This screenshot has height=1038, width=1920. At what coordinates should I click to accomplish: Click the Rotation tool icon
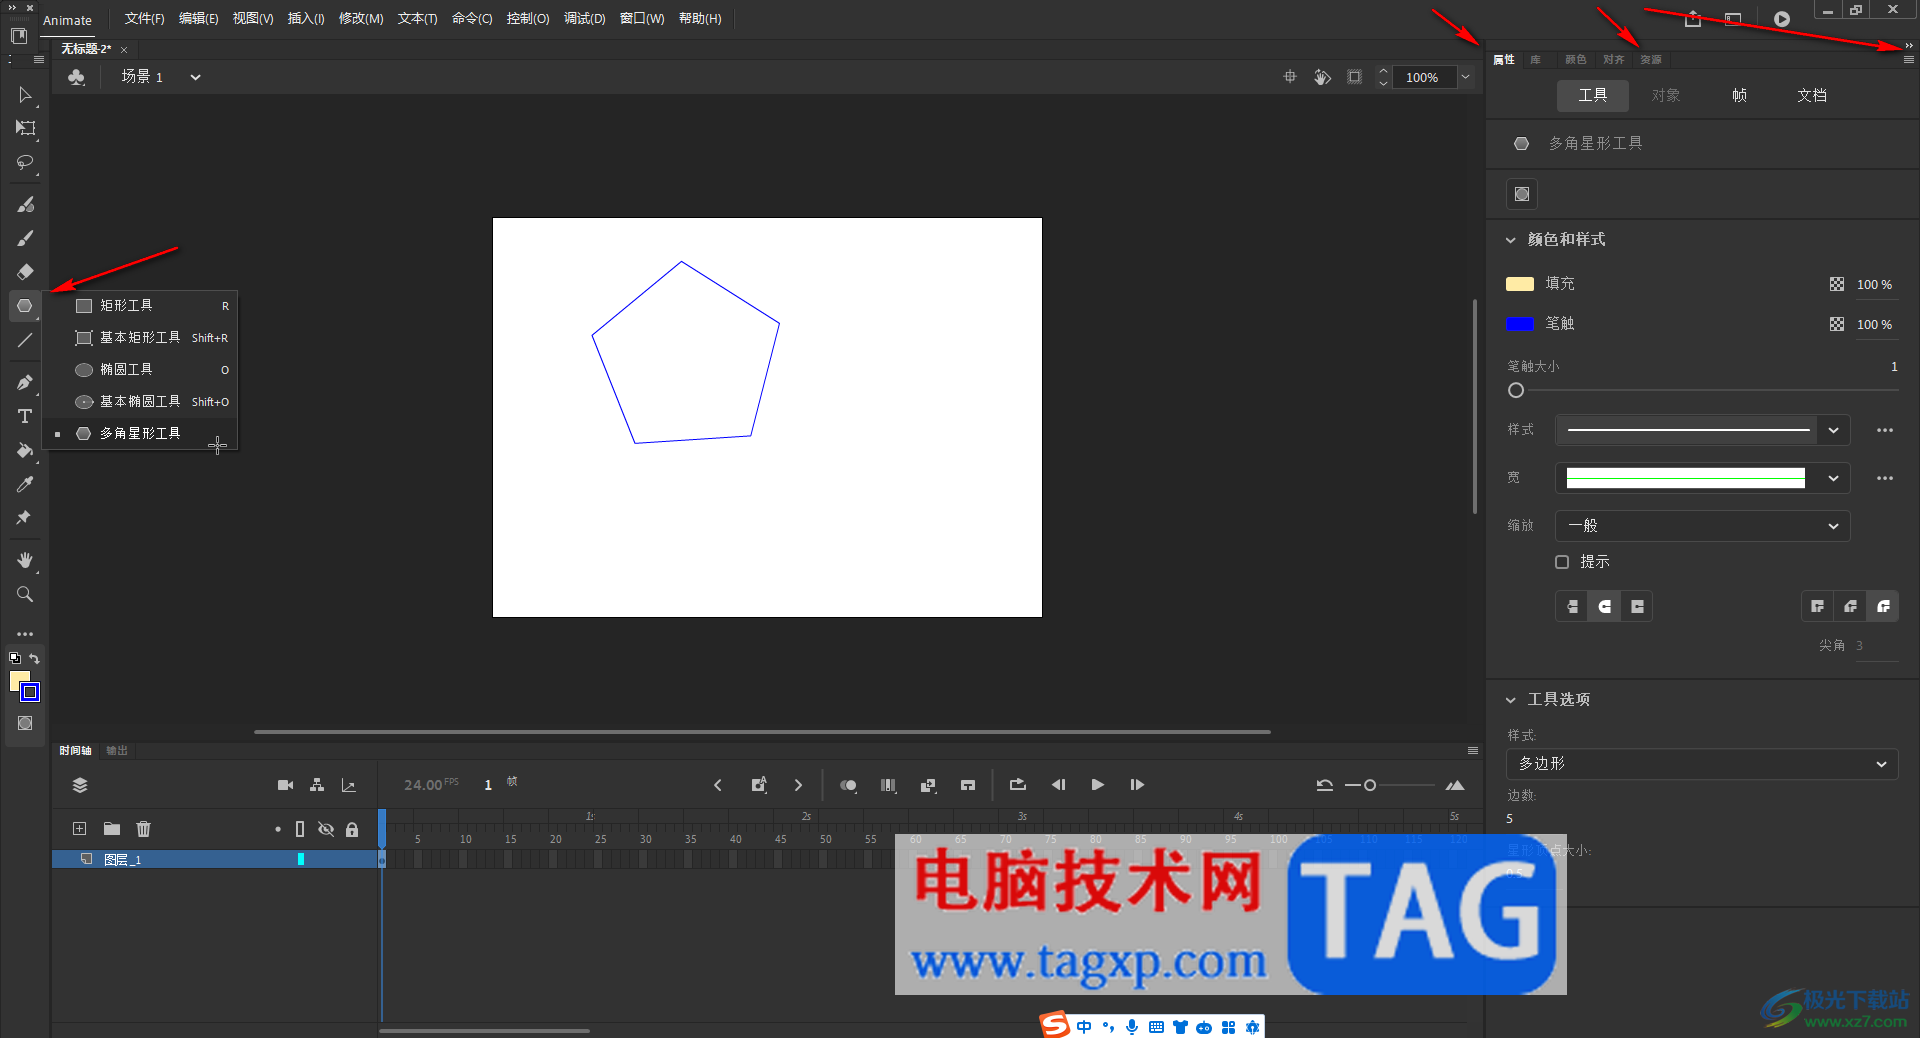(x=1322, y=77)
